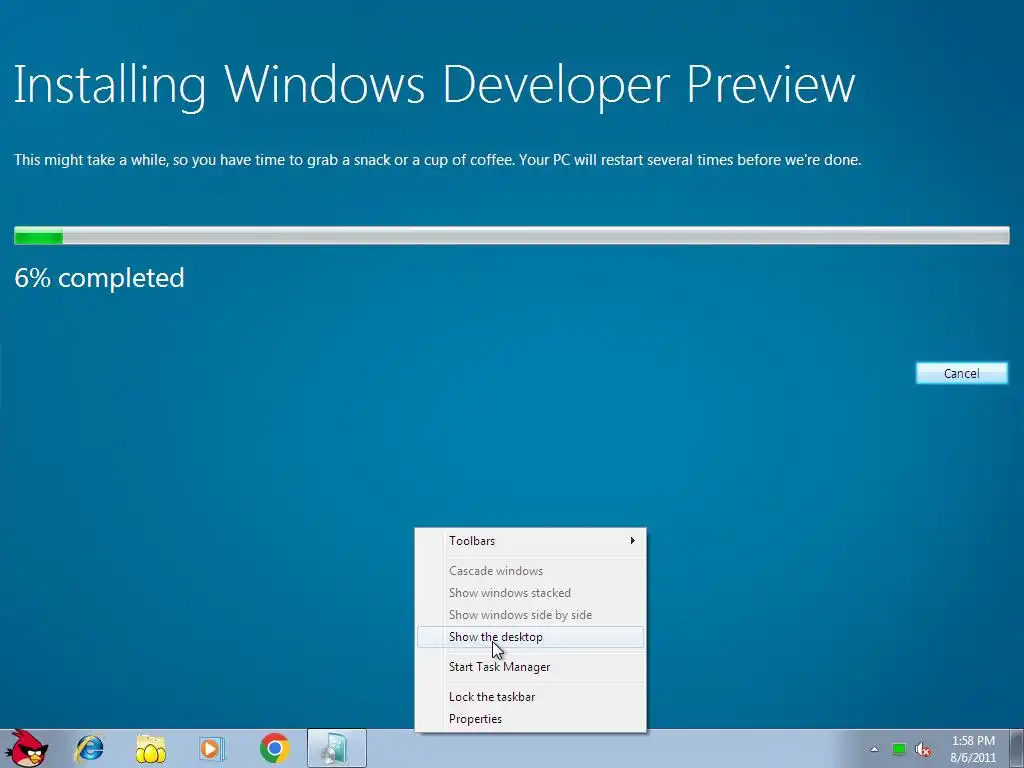Click the 'This might take a while' message
The image size is (1024, 768).
438,160
